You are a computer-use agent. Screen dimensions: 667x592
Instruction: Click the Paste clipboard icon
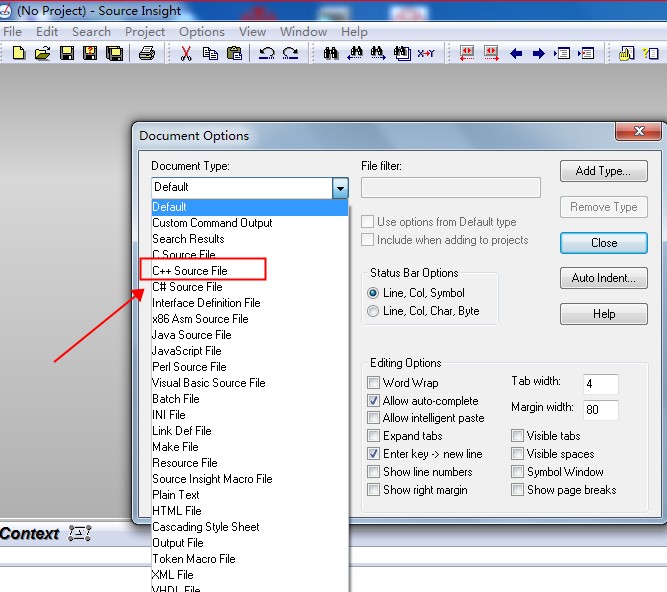click(x=234, y=54)
